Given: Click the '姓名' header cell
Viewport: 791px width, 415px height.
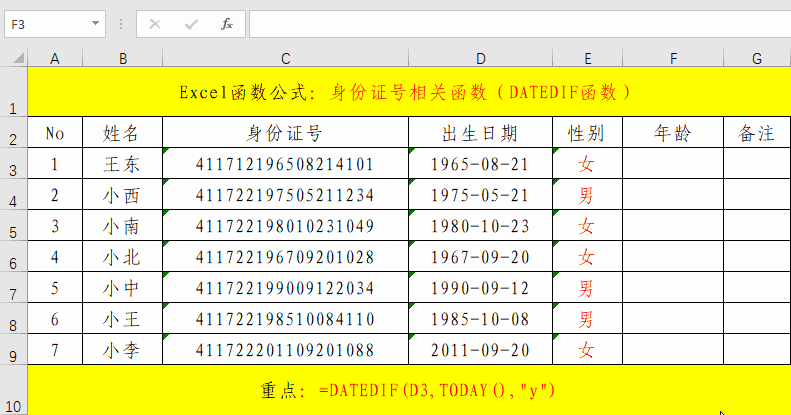Looking at the screenshot, I should point(123,133).
